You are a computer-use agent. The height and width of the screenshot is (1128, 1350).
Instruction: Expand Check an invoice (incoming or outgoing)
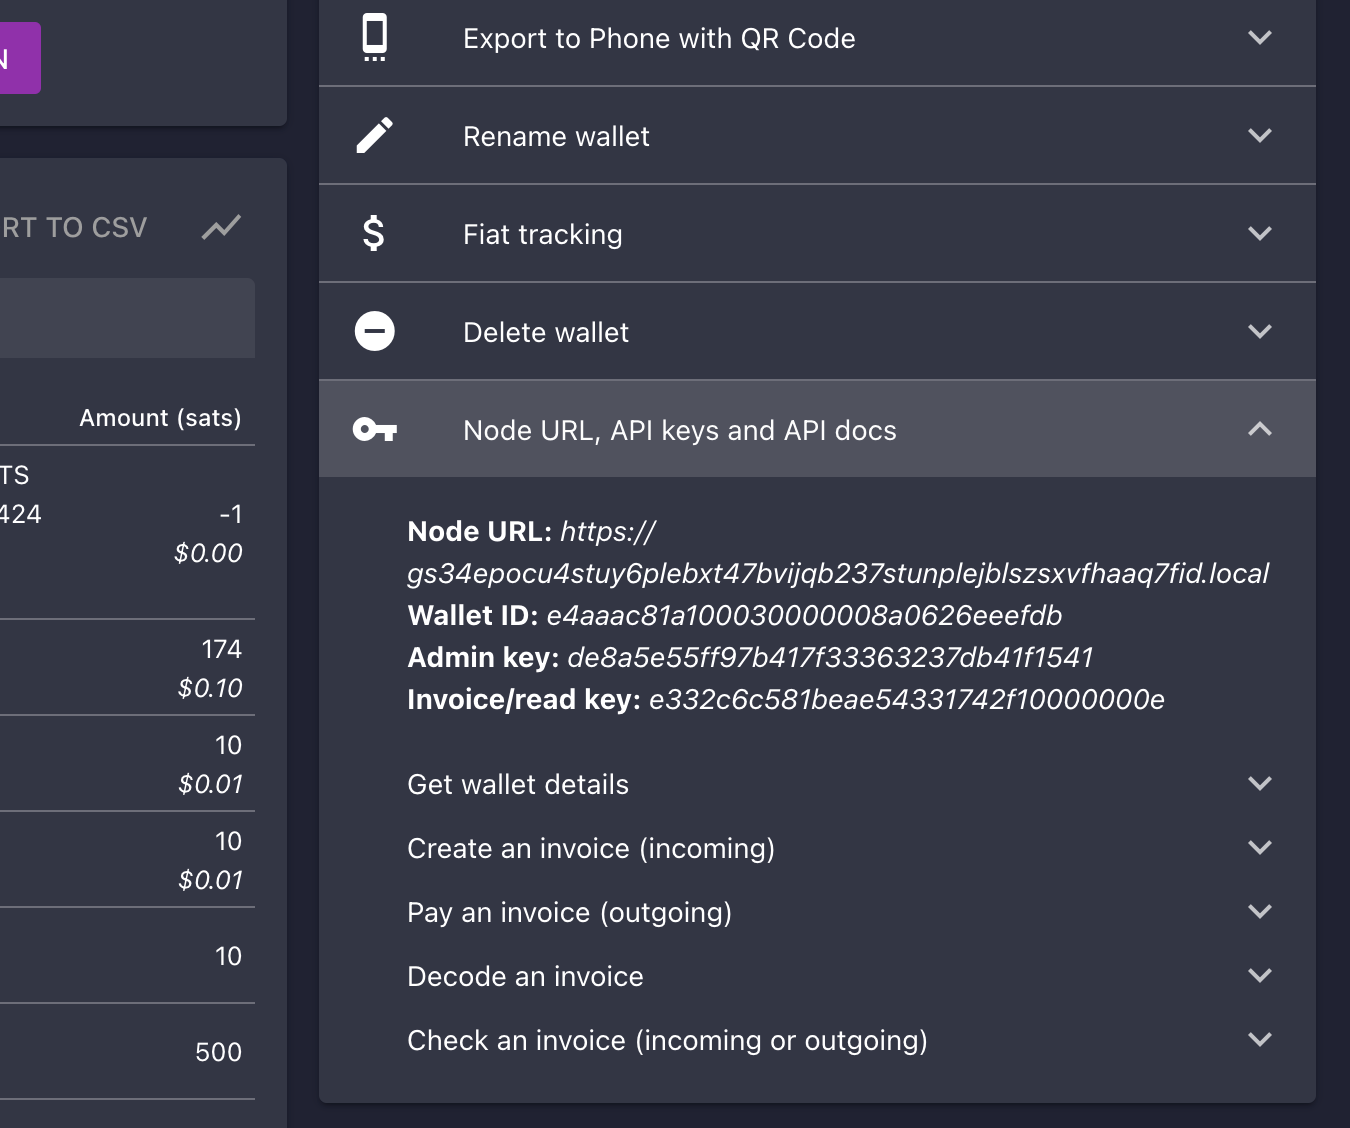[x=1259, y=1040]
